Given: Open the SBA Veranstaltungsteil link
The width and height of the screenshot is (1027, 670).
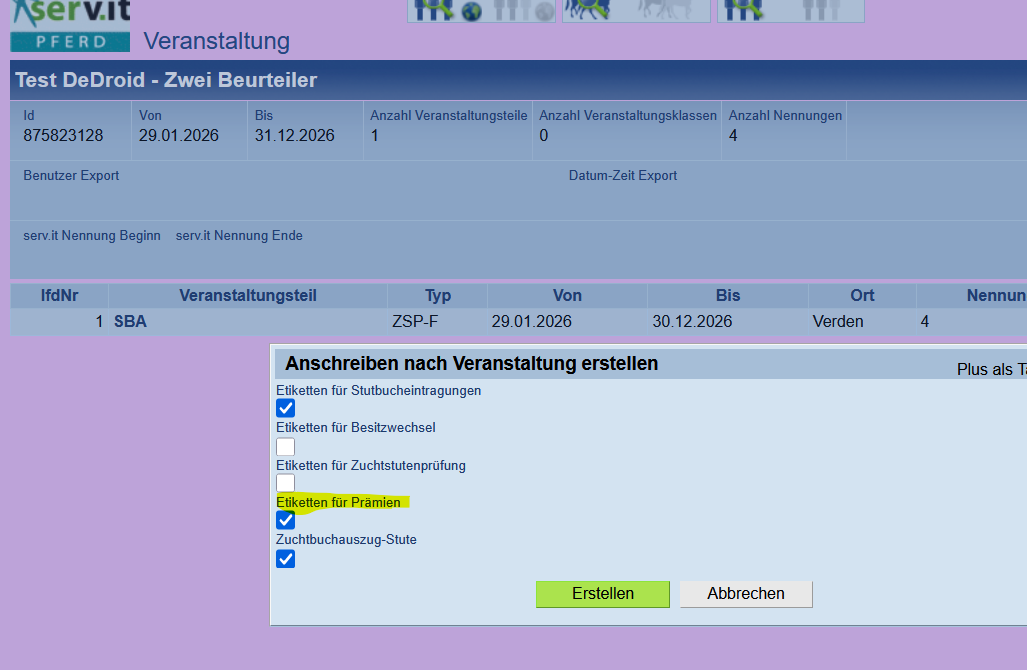Looking at the screenshot, I should click(x=131, y=322).
